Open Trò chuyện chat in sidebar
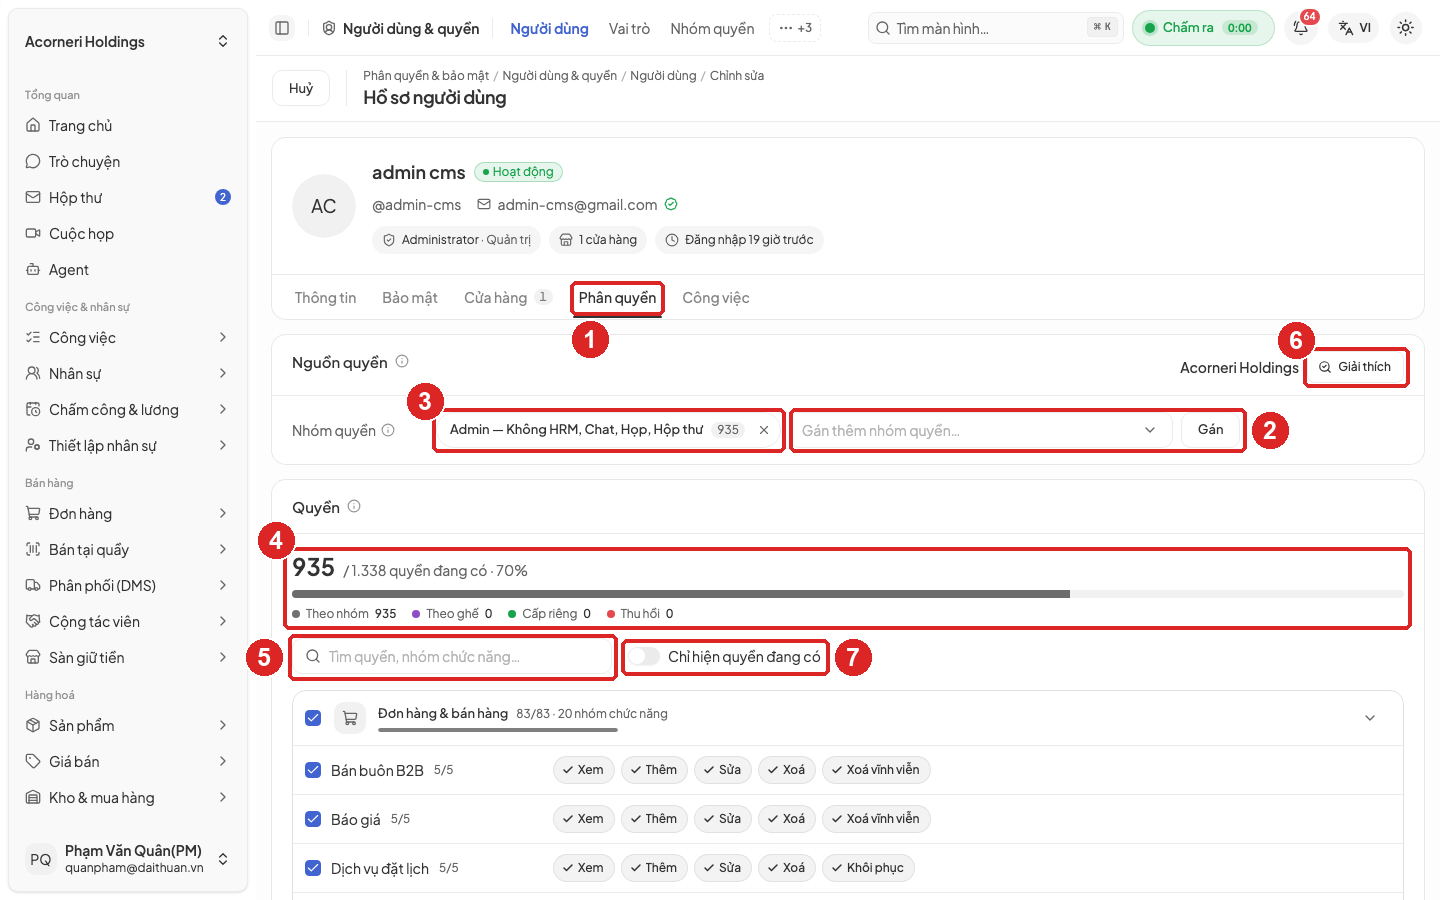Viewport: 1440px width, 900px height. (128, 162)
